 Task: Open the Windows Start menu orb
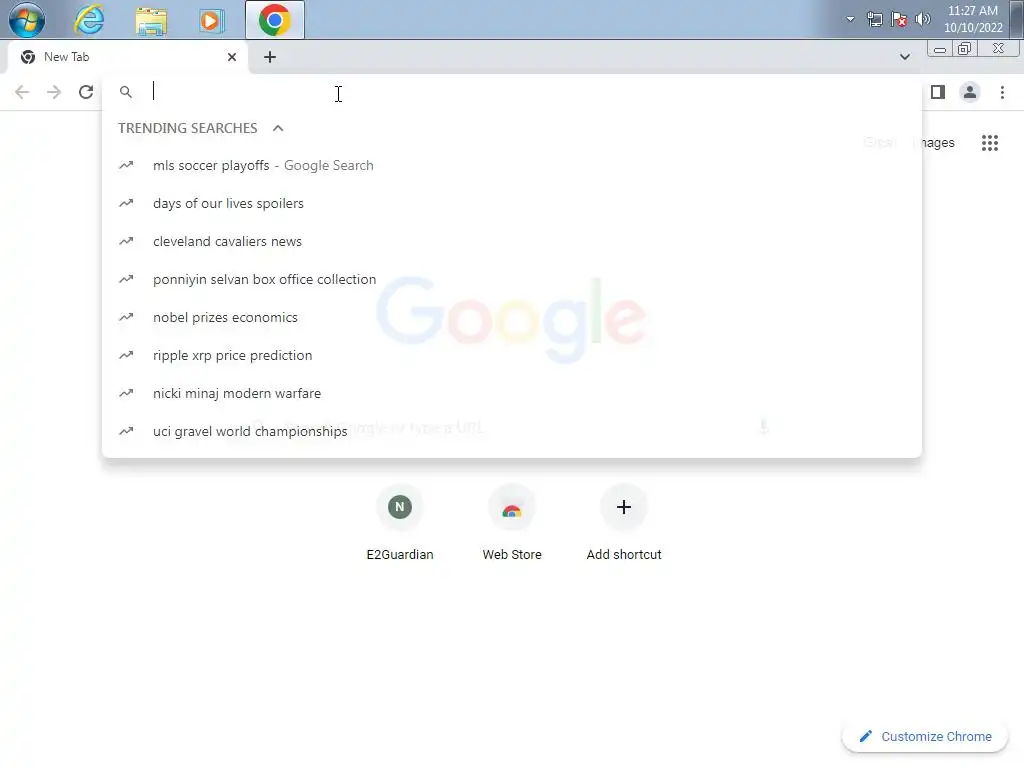coord(27,20)
